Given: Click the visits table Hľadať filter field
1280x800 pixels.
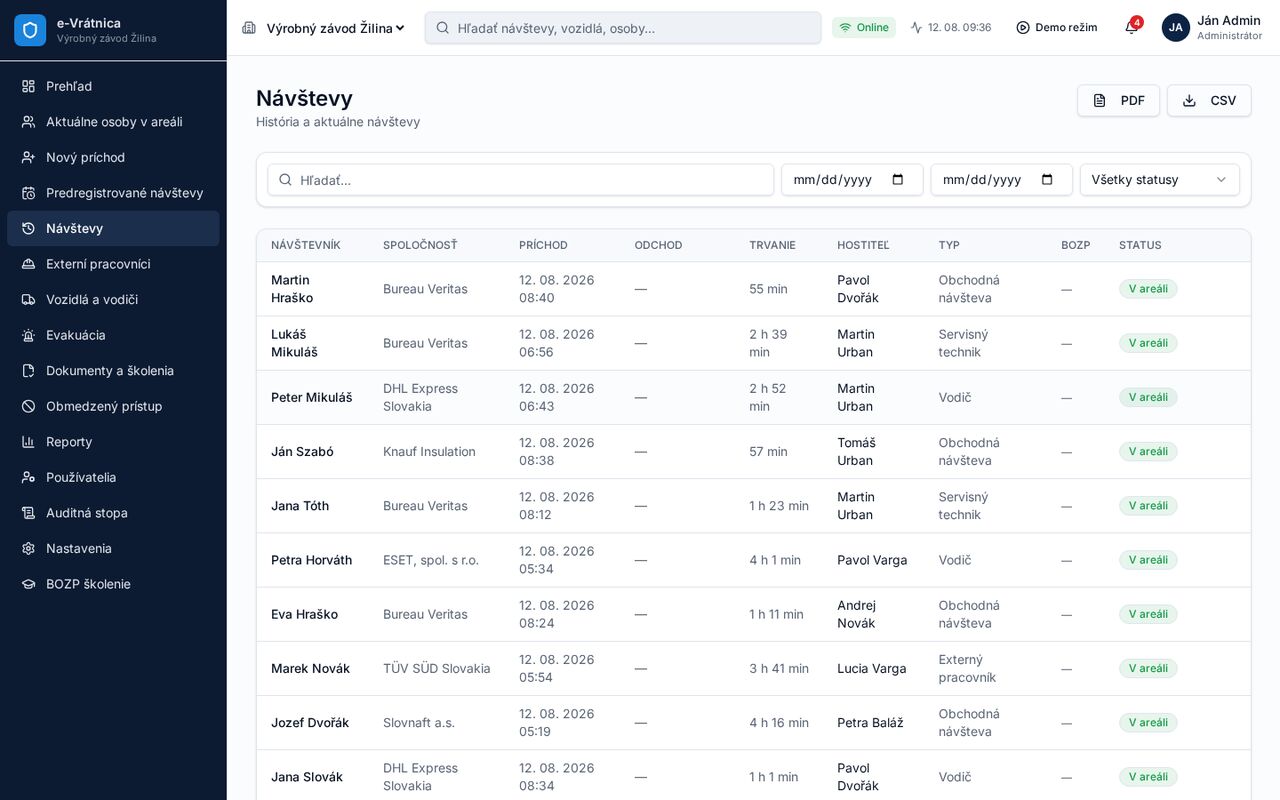Looking at the screenshot, I should 521,180.
